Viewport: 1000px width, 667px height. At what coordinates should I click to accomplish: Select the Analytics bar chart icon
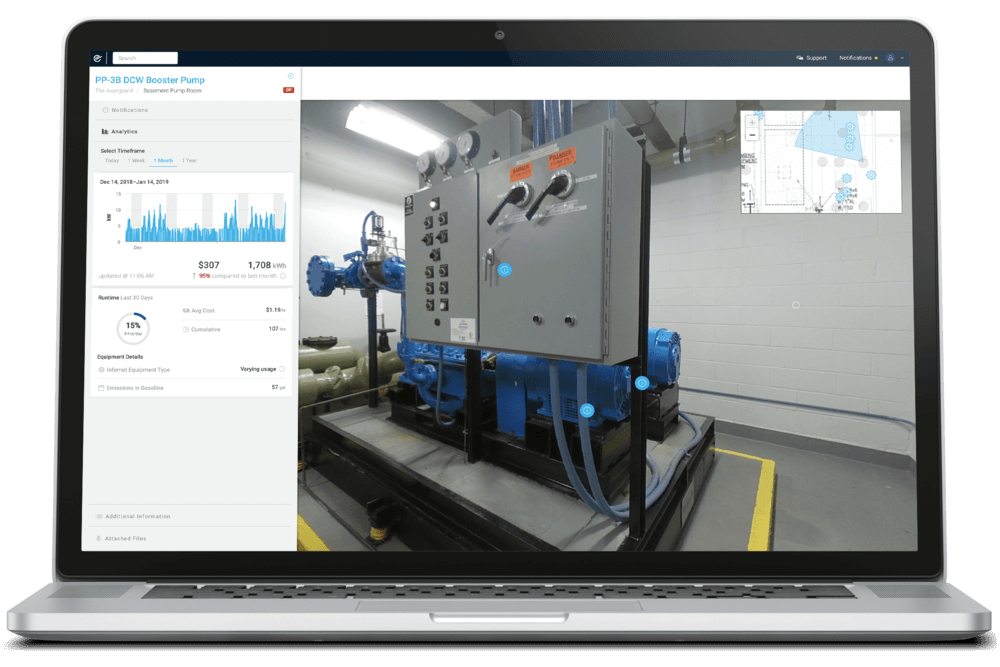[104, 131]
